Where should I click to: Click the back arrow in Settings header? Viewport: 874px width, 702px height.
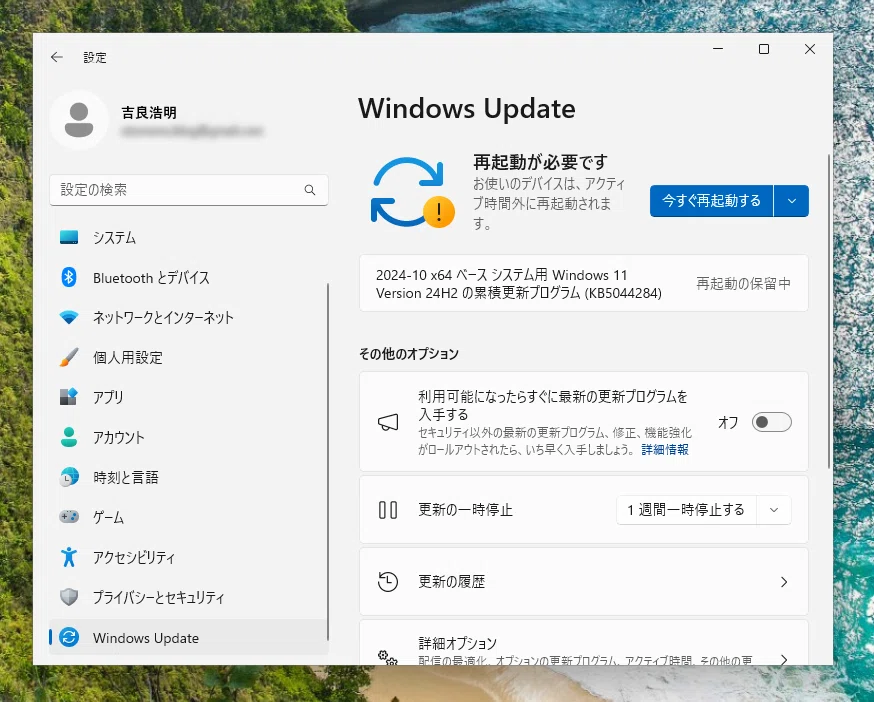pyautogui.click(x=57, y=57)
